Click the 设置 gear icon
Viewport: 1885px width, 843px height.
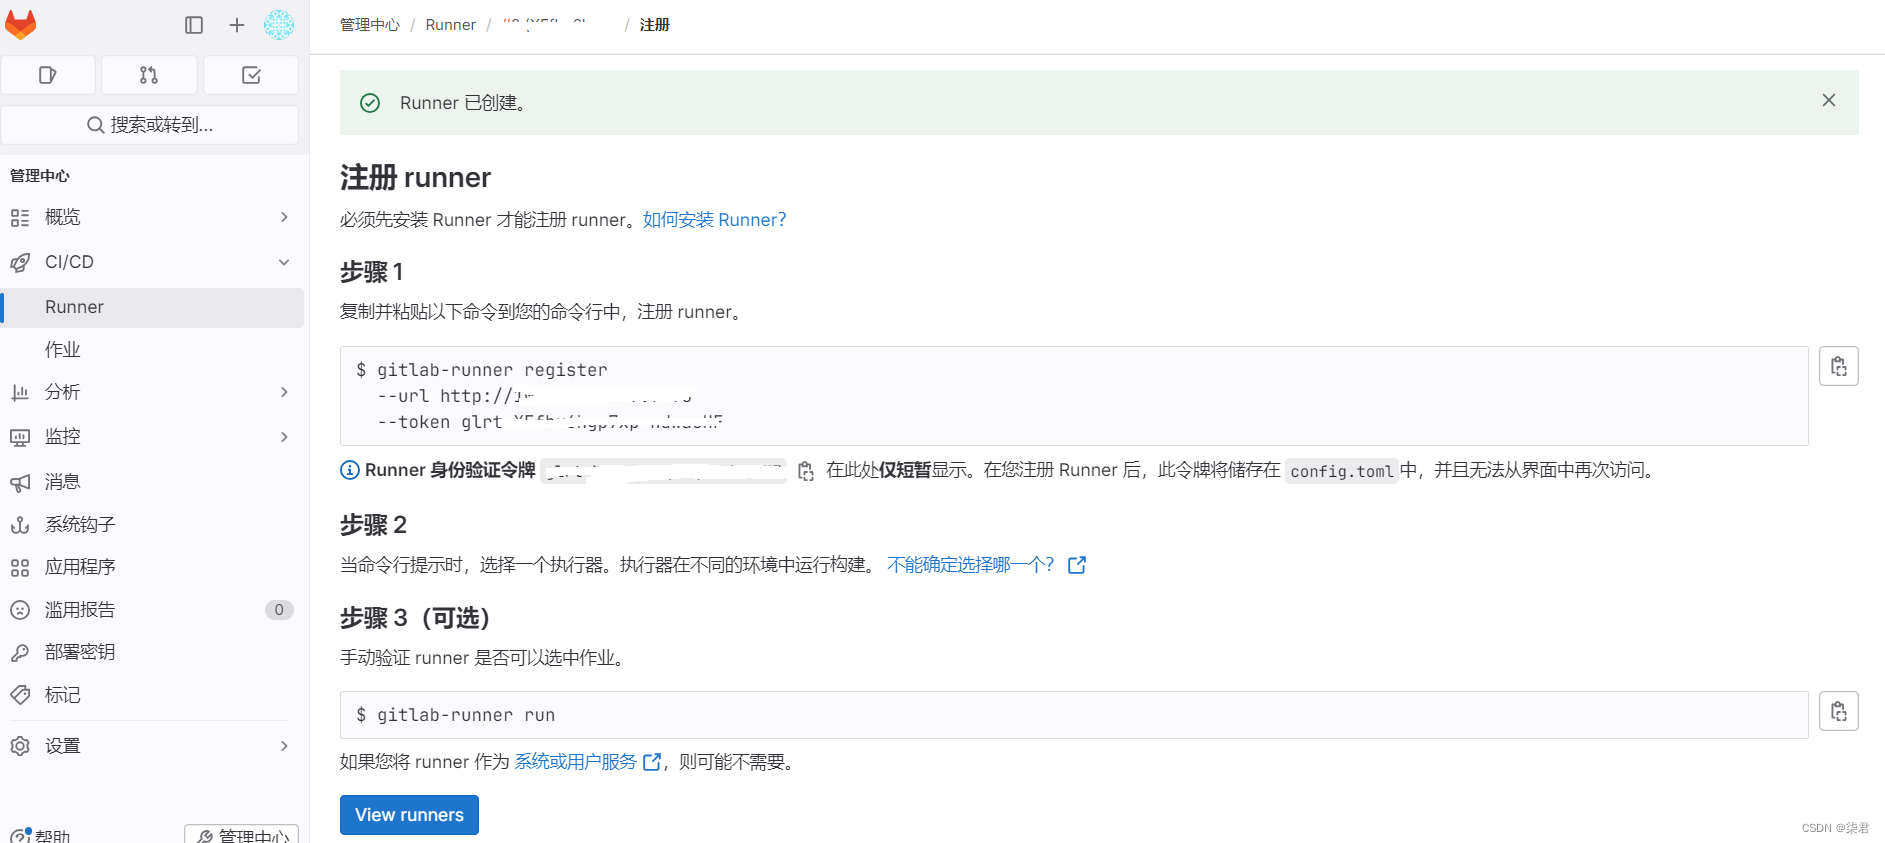[x=20, y=746]
